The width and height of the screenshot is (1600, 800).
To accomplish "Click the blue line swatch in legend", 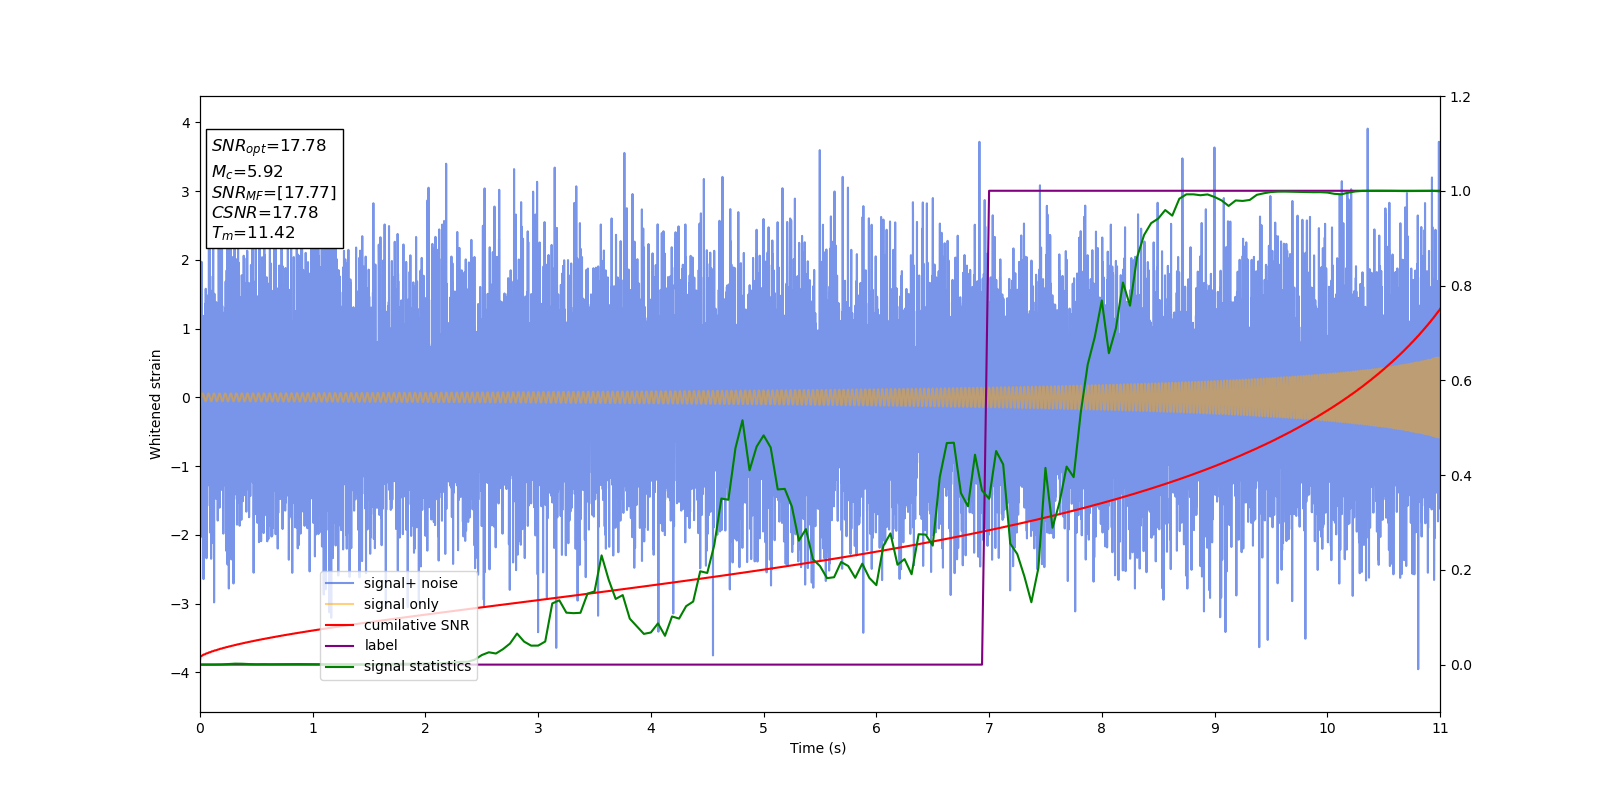I will tap(340, 584).
